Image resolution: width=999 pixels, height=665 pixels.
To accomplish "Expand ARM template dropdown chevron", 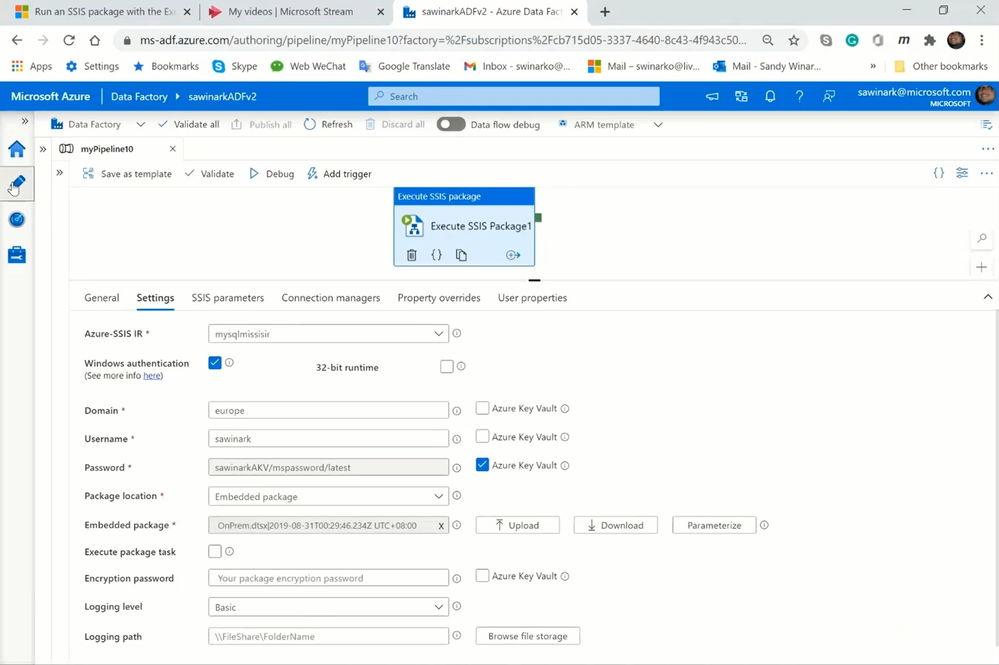I will tap(658, 125).
